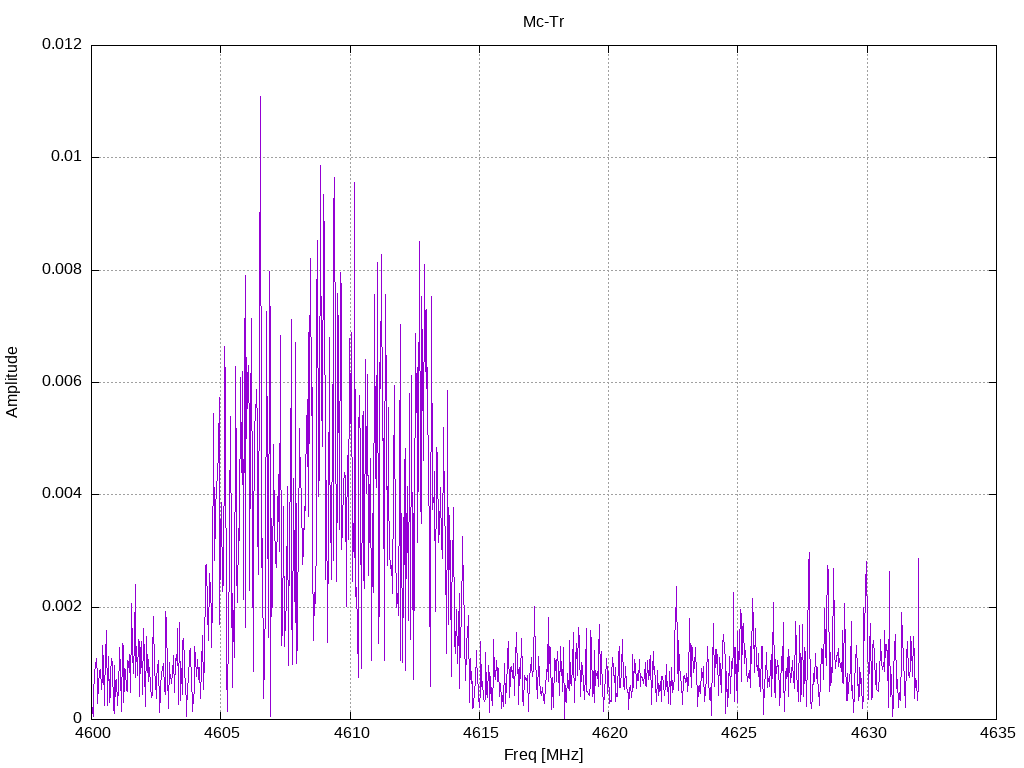Click the Amplitude y-axis label
The width and height of the screenshot is (1024, 768).
12,382
